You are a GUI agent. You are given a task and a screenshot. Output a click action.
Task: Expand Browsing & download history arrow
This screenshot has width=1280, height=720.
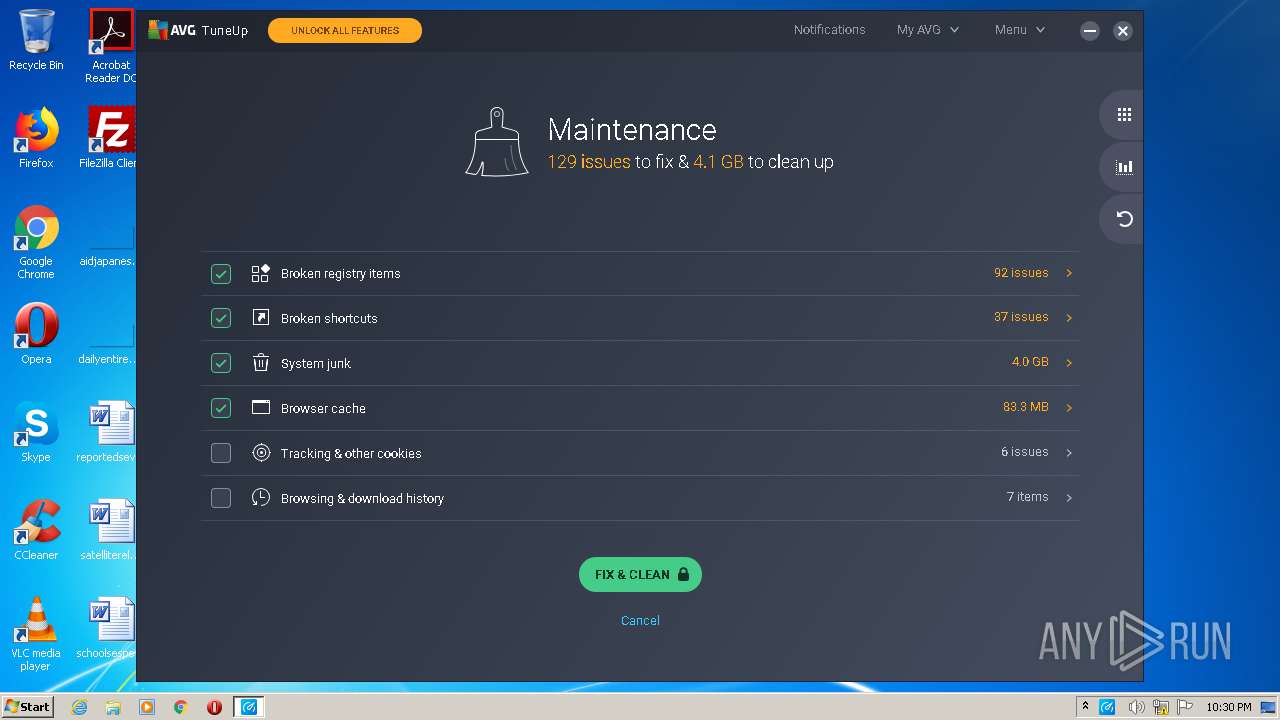pyautogui.click(x=1069, y=498)
